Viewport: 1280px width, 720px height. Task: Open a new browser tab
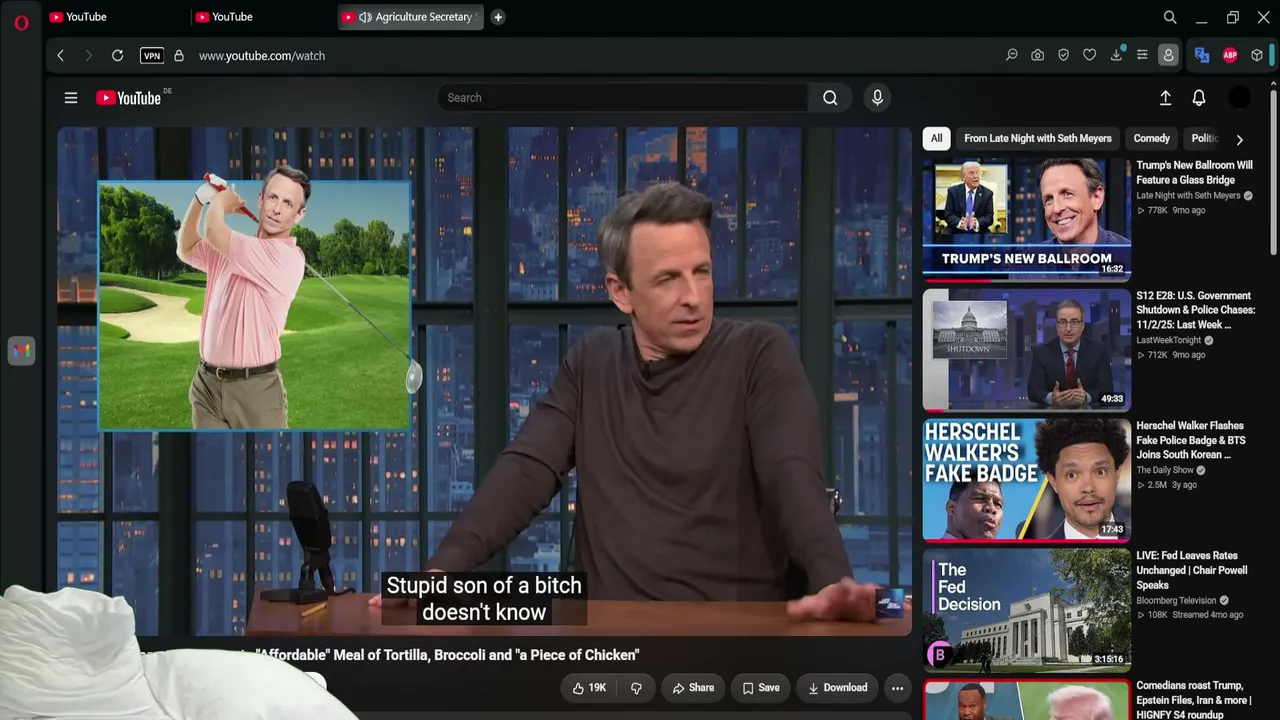tap(497, 17)
